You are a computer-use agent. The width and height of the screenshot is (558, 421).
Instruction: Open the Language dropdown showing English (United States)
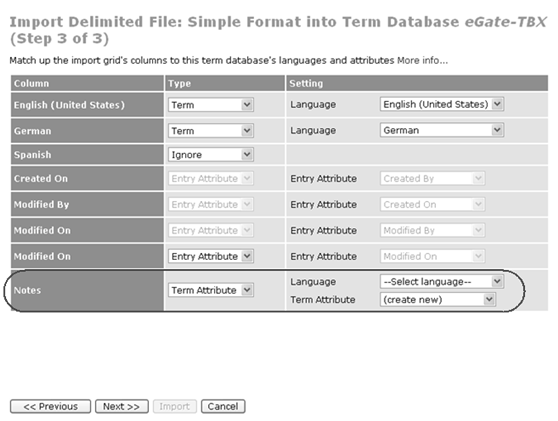coord(442,104)
